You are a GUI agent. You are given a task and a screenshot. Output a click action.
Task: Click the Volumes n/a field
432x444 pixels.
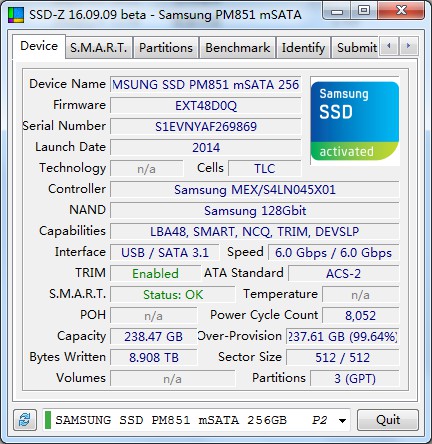(x=173, y=379)
